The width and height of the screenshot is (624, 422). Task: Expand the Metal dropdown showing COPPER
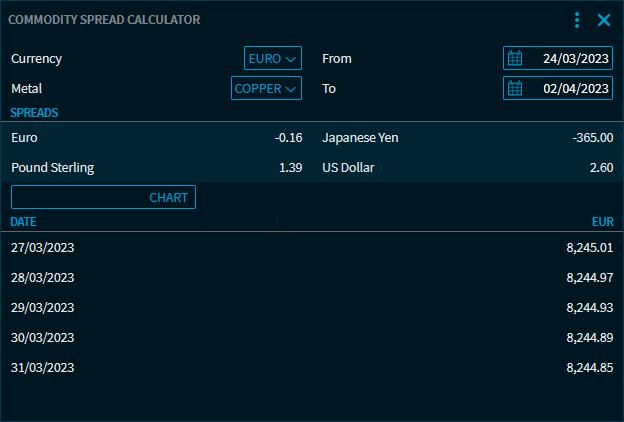[266, 89]
